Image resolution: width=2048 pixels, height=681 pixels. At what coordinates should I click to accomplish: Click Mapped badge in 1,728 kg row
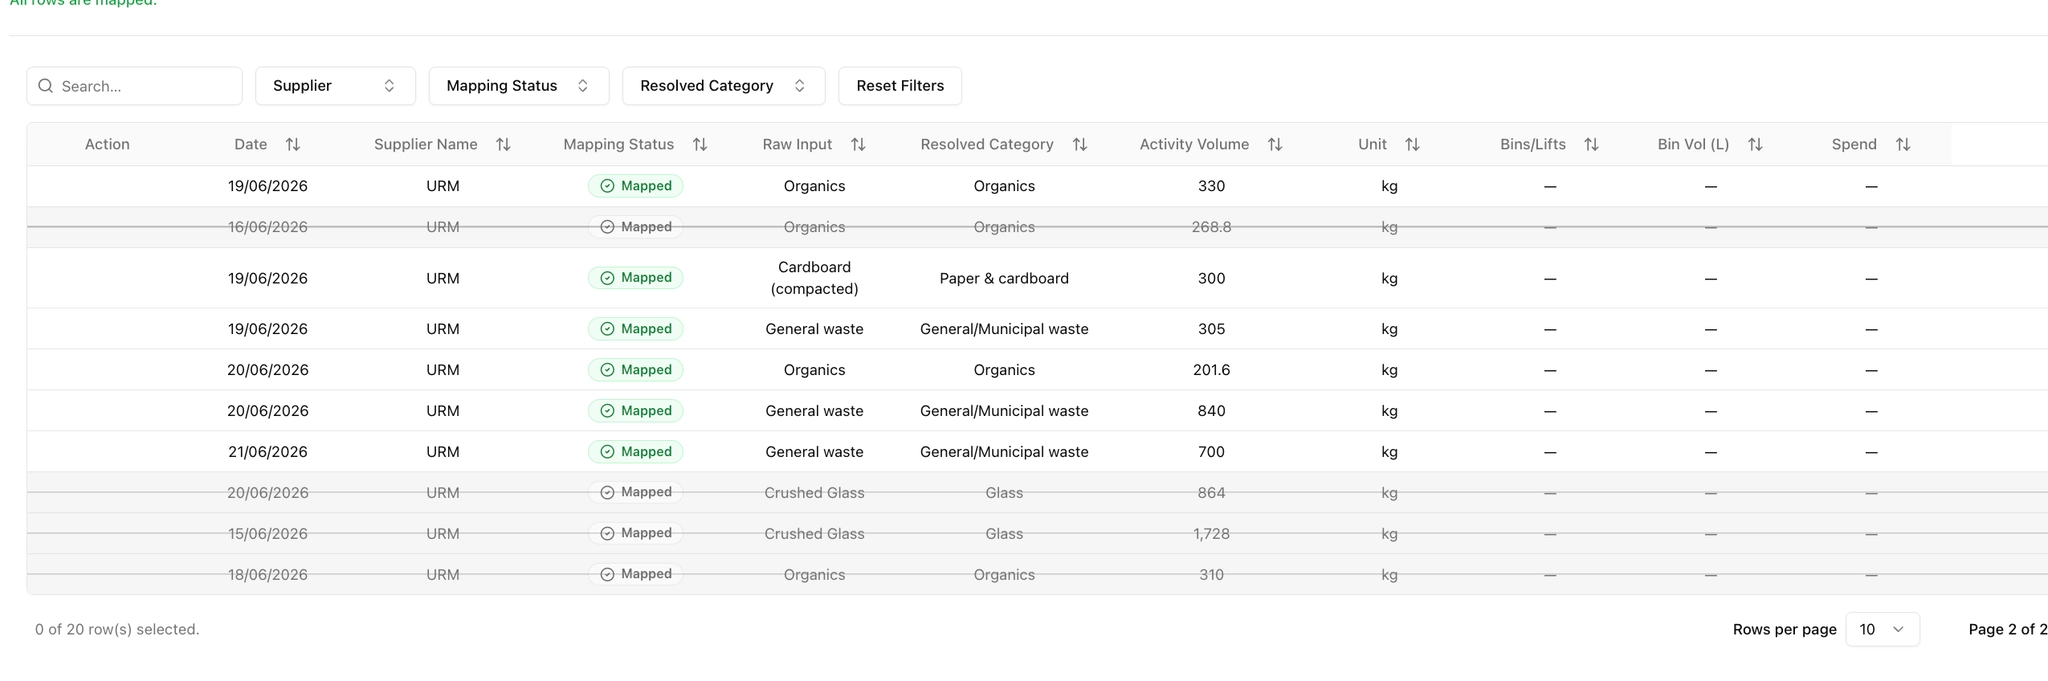coord(636,533)
